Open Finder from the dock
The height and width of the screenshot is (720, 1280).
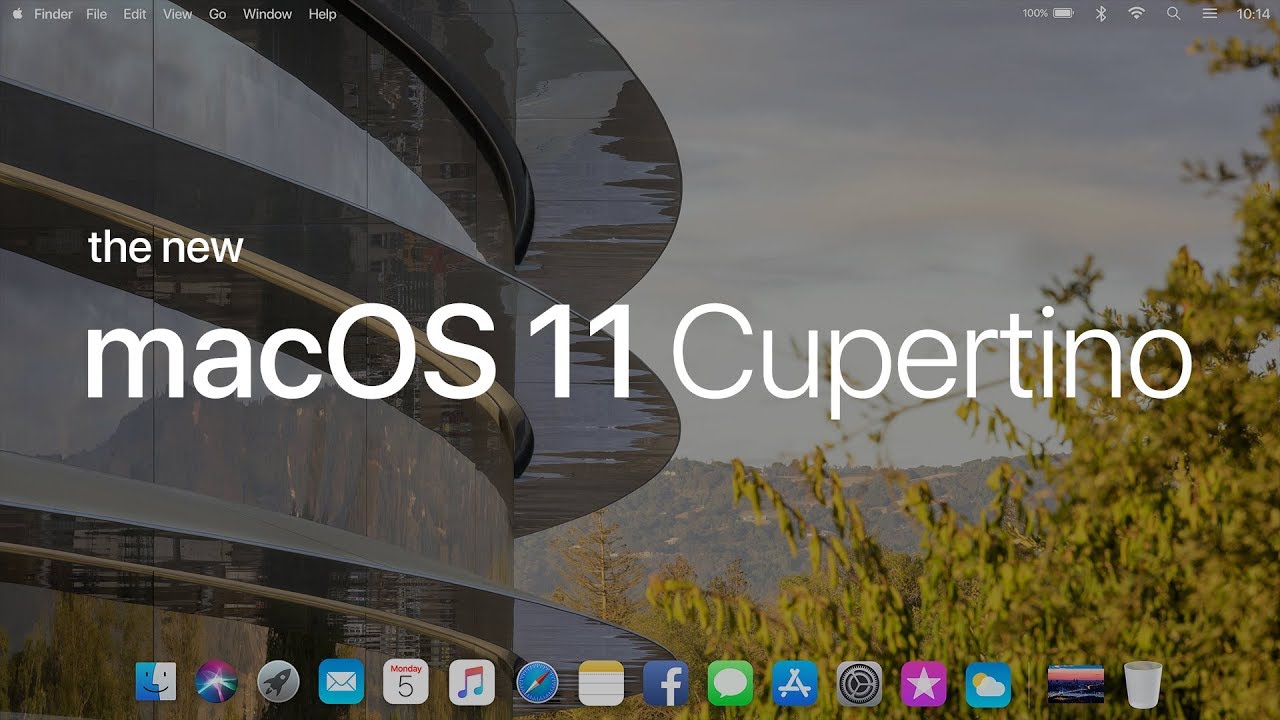[x=156, y=683]
